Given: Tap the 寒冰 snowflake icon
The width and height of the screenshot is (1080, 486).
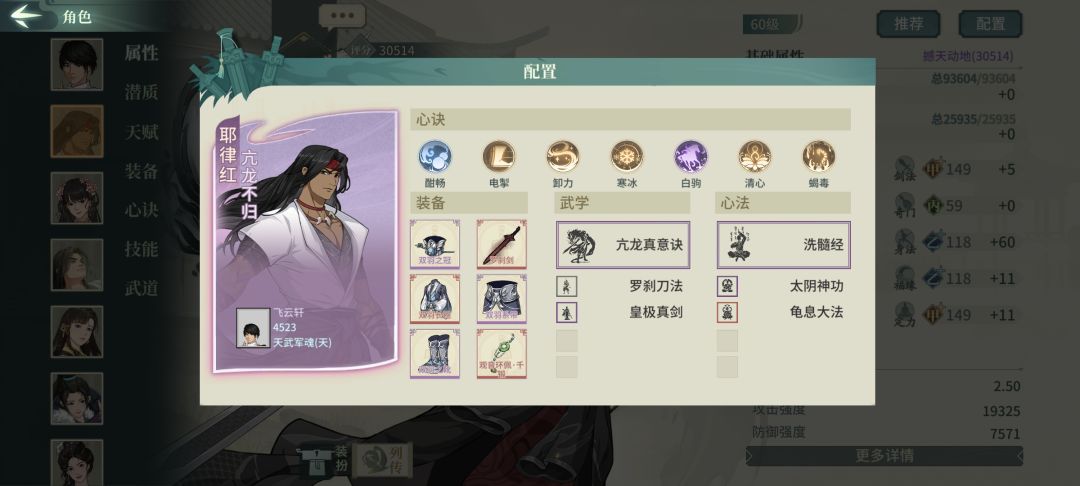Looking at the screenshot, I should tap(627, 156).
